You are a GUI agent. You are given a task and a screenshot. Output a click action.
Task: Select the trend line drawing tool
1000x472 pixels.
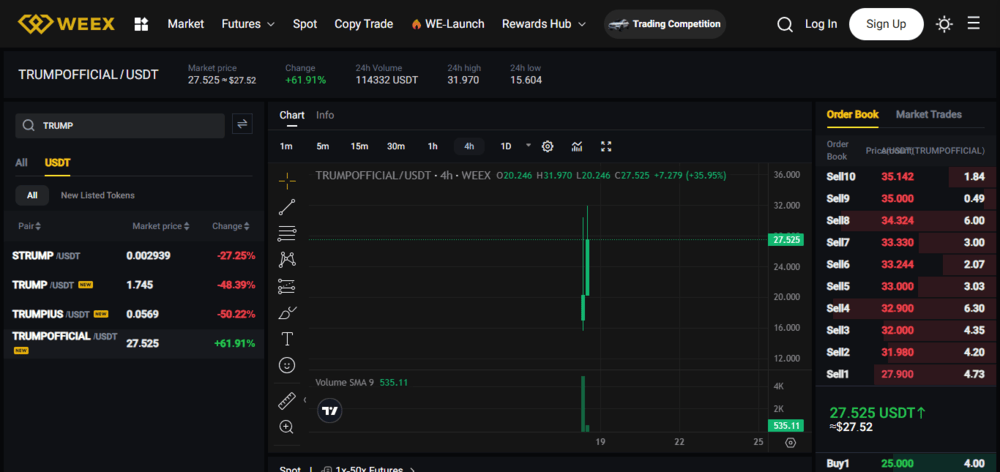coord(287,207)
